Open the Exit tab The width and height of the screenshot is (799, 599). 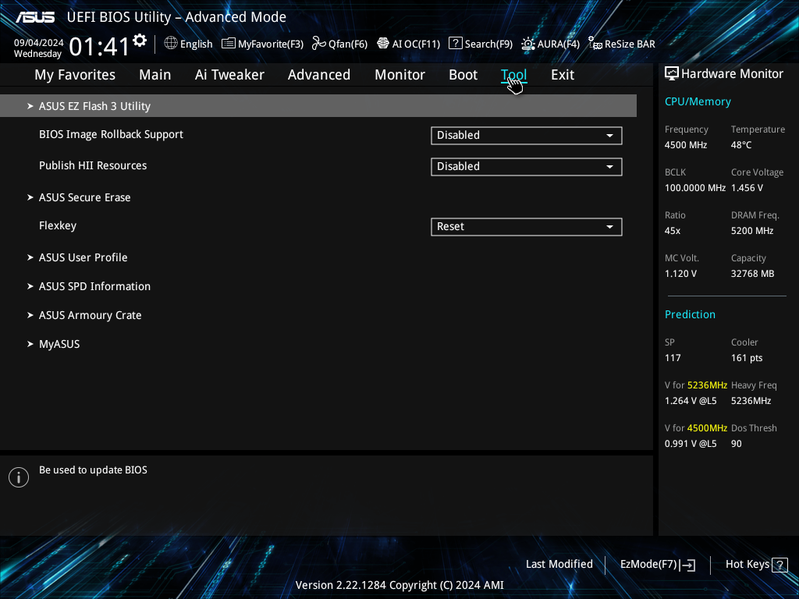coord(563,75)
